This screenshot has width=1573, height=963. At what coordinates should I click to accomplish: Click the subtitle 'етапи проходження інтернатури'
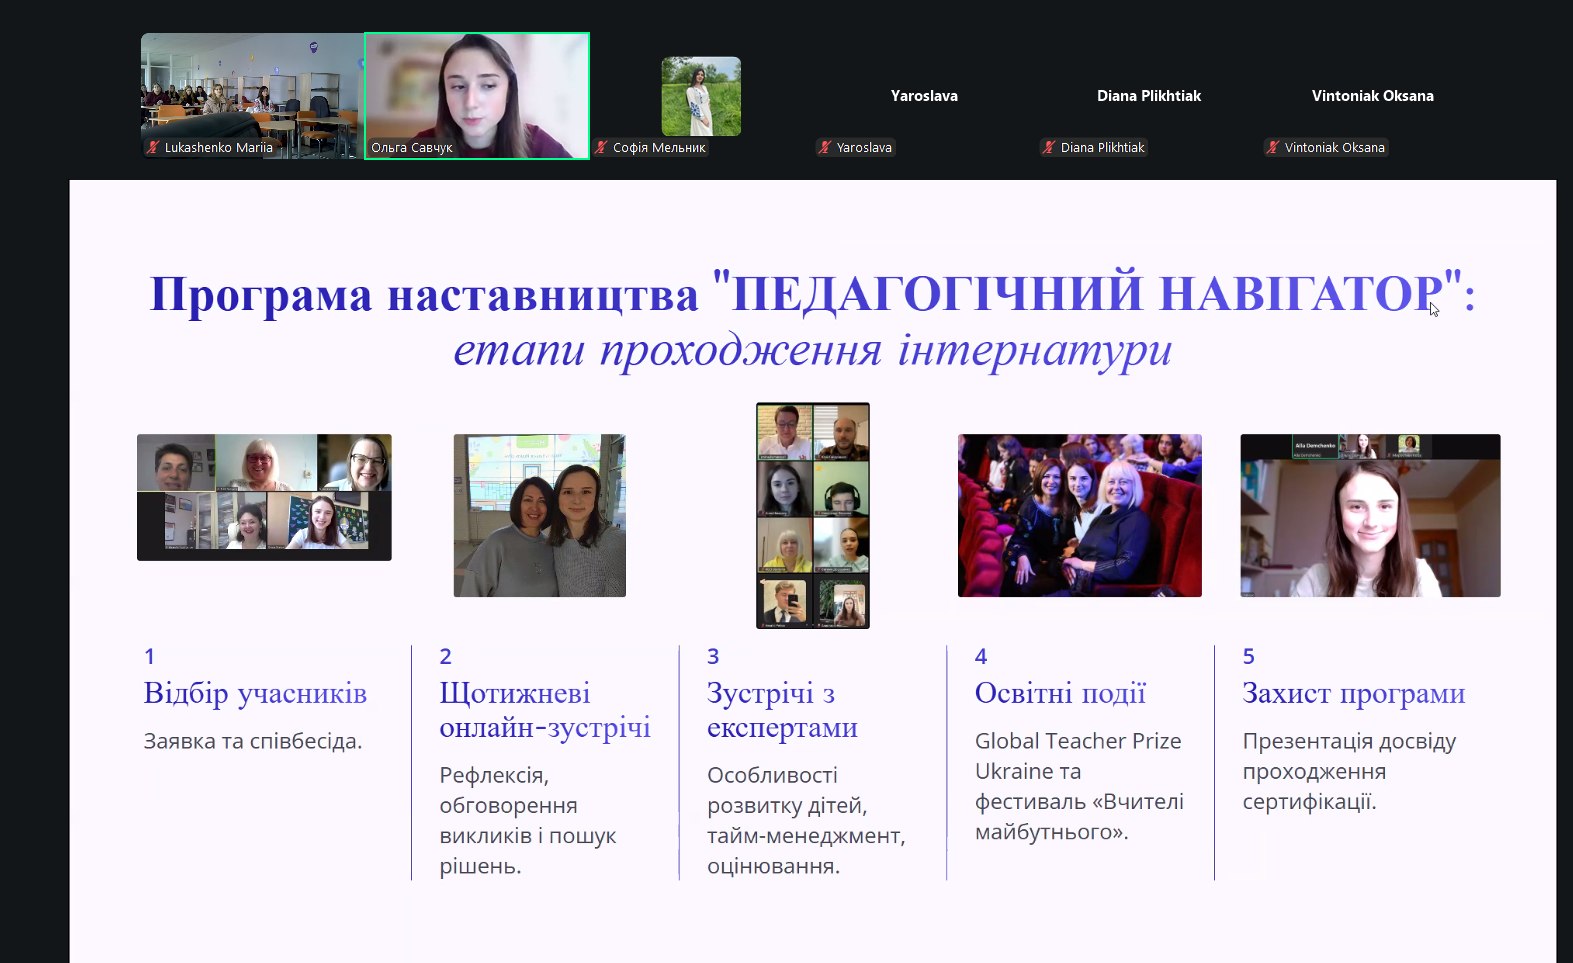pyautogui.click(x=813, y=351)
